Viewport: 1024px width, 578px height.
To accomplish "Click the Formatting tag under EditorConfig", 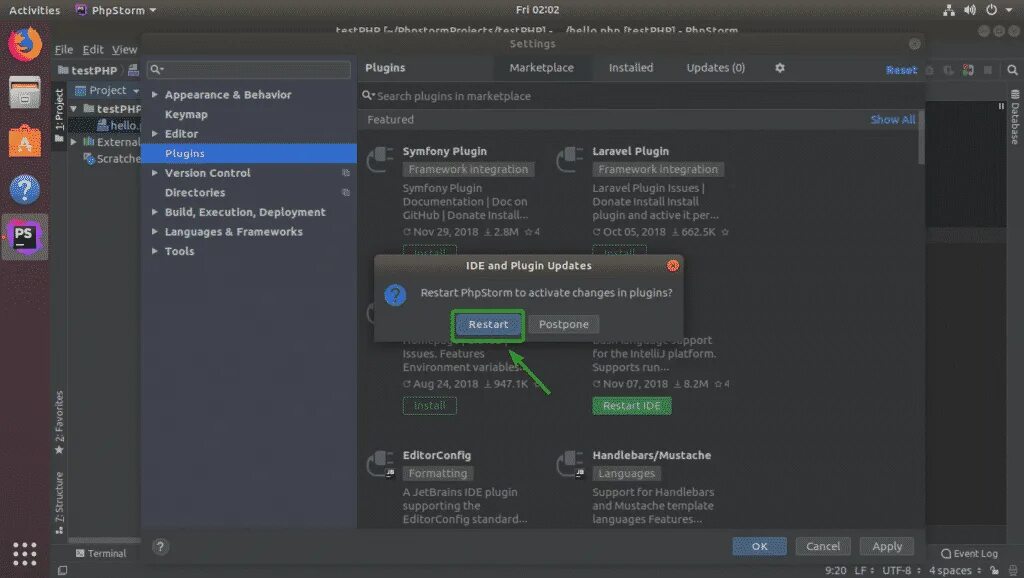I will (x=438, y=474).
